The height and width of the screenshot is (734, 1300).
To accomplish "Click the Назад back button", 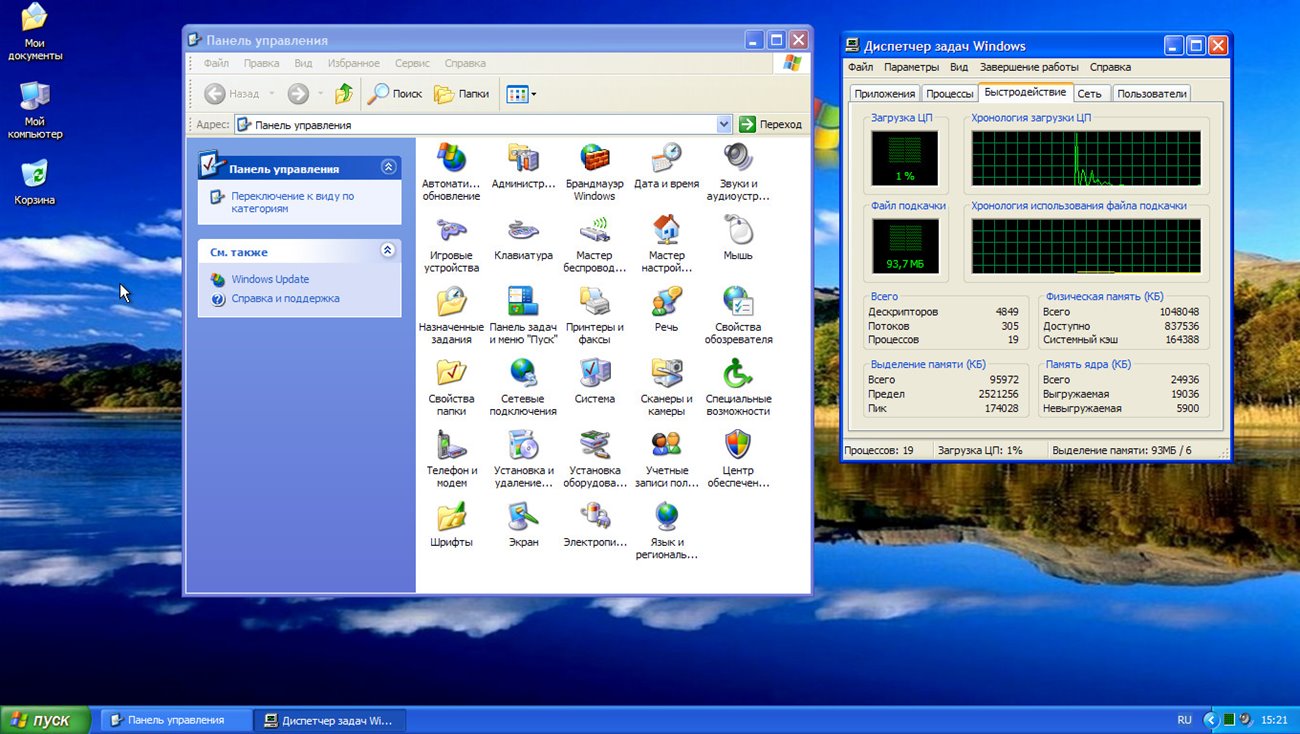I will click(233, 94).
